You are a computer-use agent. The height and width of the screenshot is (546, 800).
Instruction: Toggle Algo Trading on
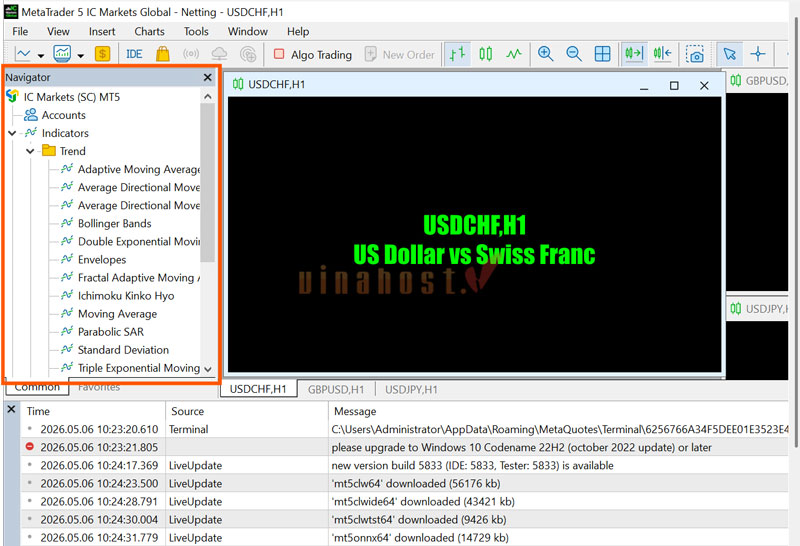313,54
